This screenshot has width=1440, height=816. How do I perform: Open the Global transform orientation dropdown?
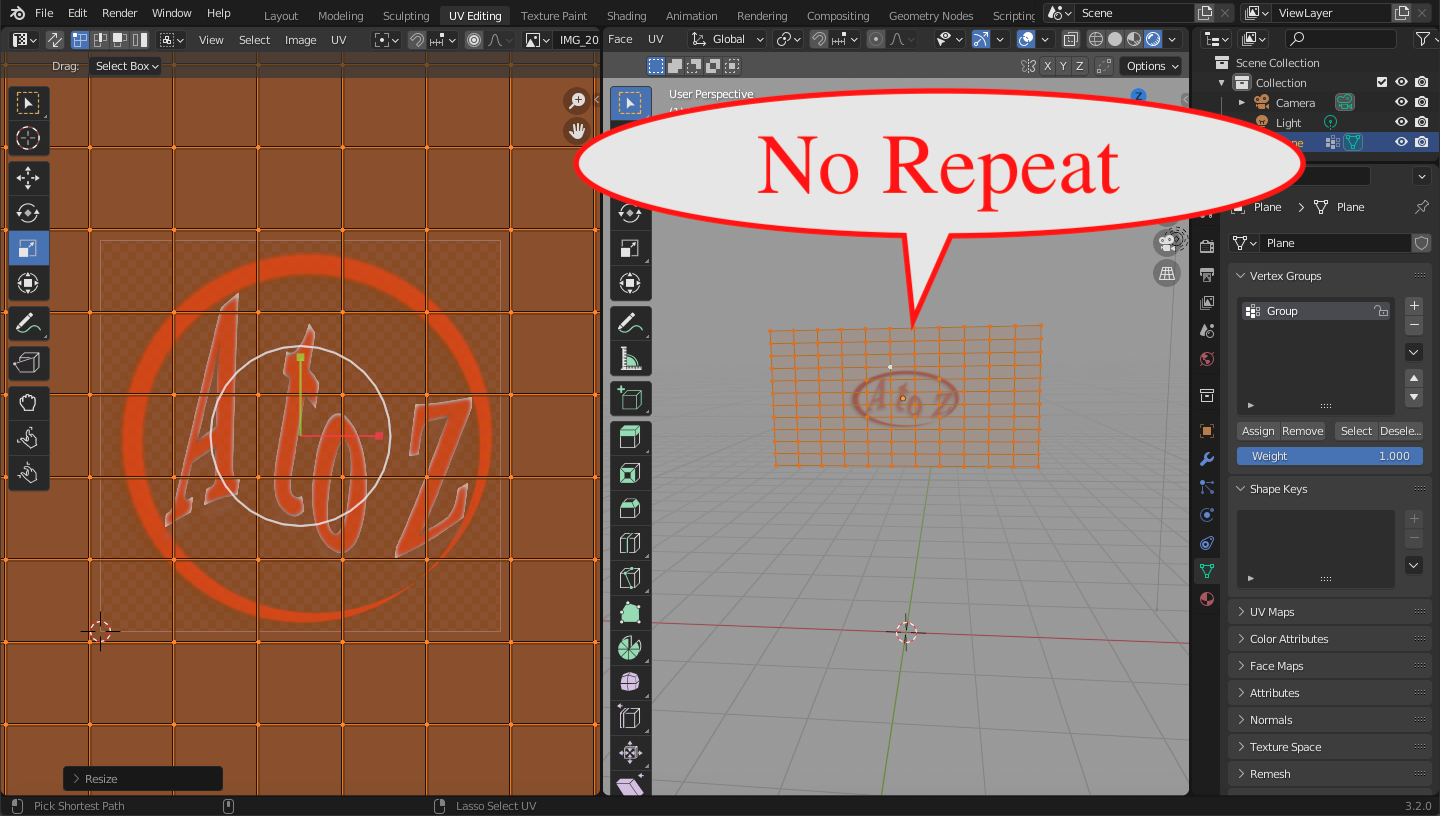click(x=729, y=39)
